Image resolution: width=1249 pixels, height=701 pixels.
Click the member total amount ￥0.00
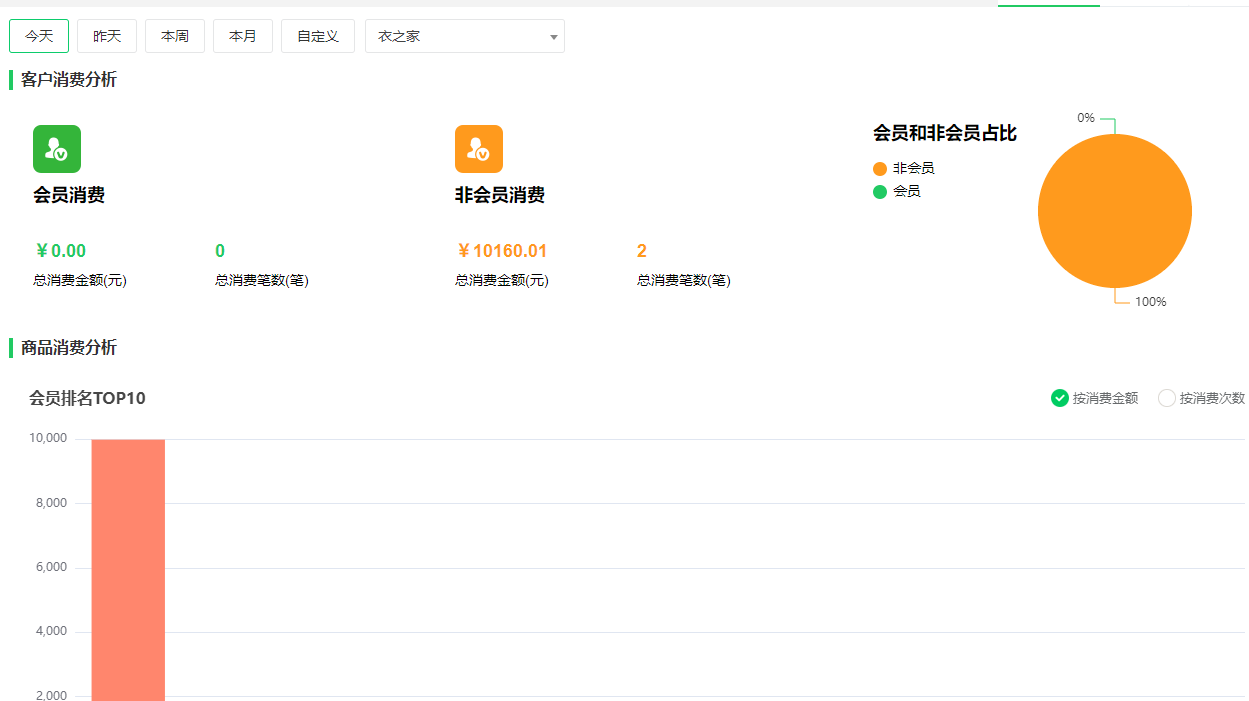pyautogui.click(x=60, y=251)
